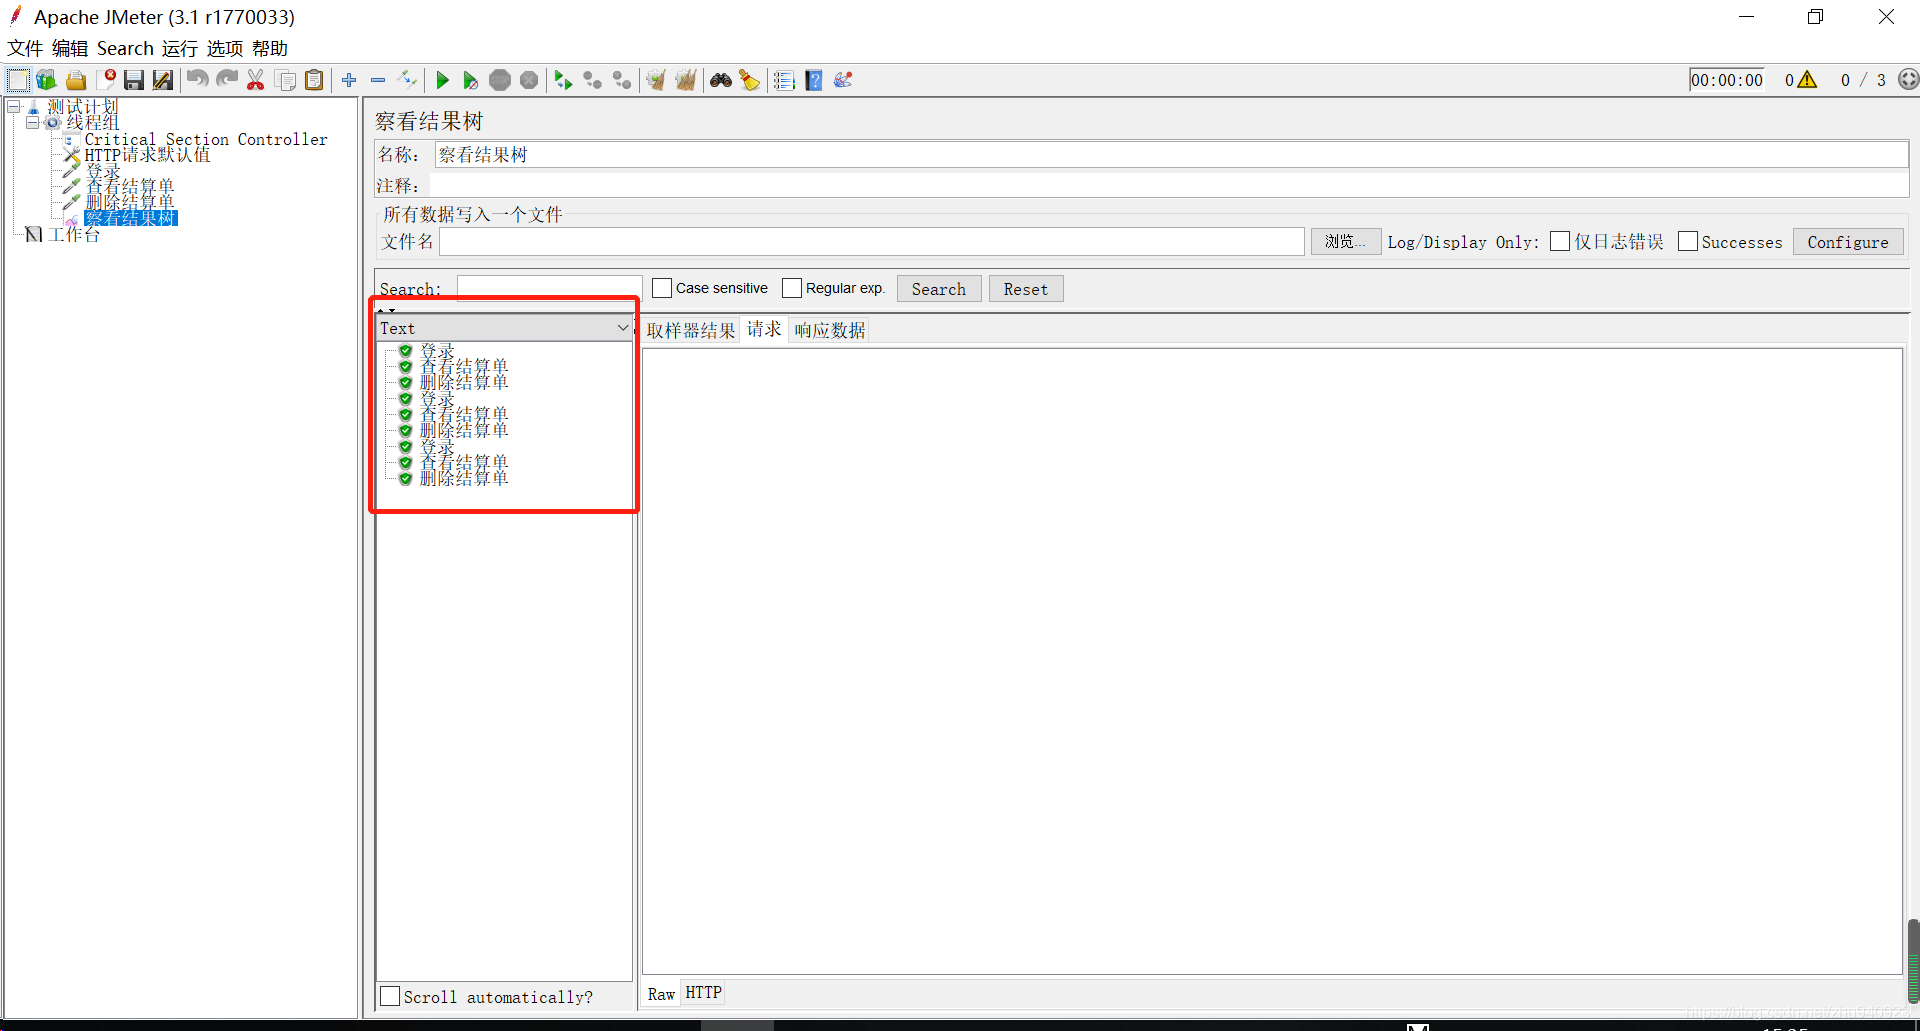Image resolution: width=1920 pixels, height=1031 pixels.
Task: Click the Search button
Action: point(938,288)
